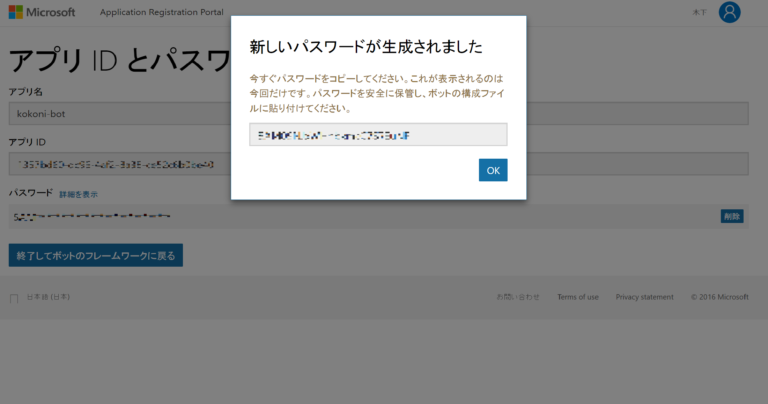
Task: Select 日本語 (日本) language option
Action: [x=47, y=297]
